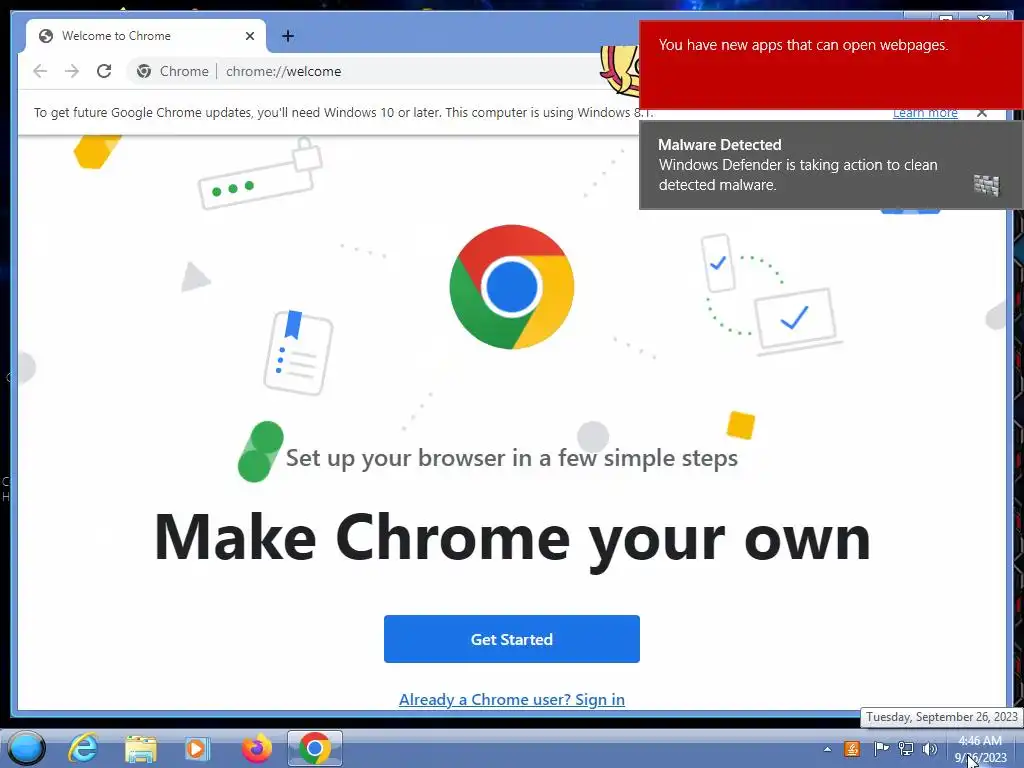Click the Java update tray icon
The image size is (1024, 768).
852,748
